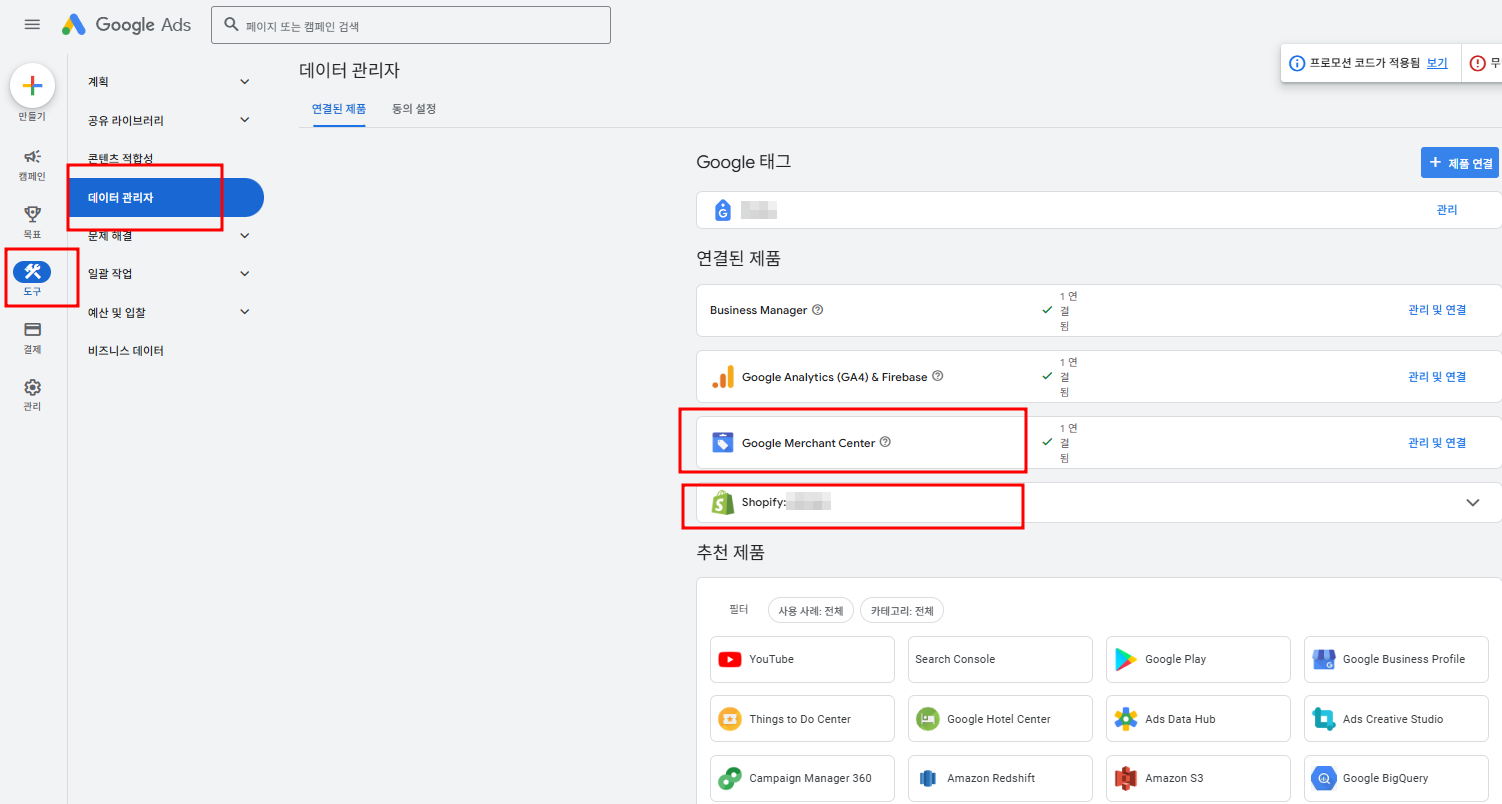Click Google Merchant Center icon
The width and height of the screenshot is (1502, 804).
point(723,442)
